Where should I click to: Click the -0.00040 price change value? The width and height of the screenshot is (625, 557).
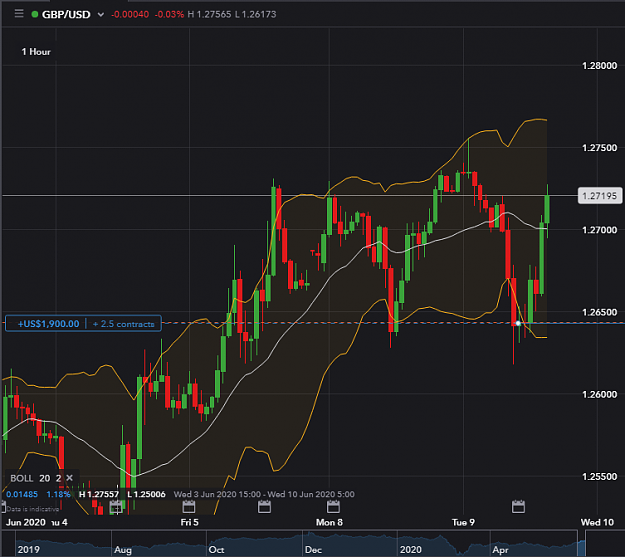click(x=130, y=15)
